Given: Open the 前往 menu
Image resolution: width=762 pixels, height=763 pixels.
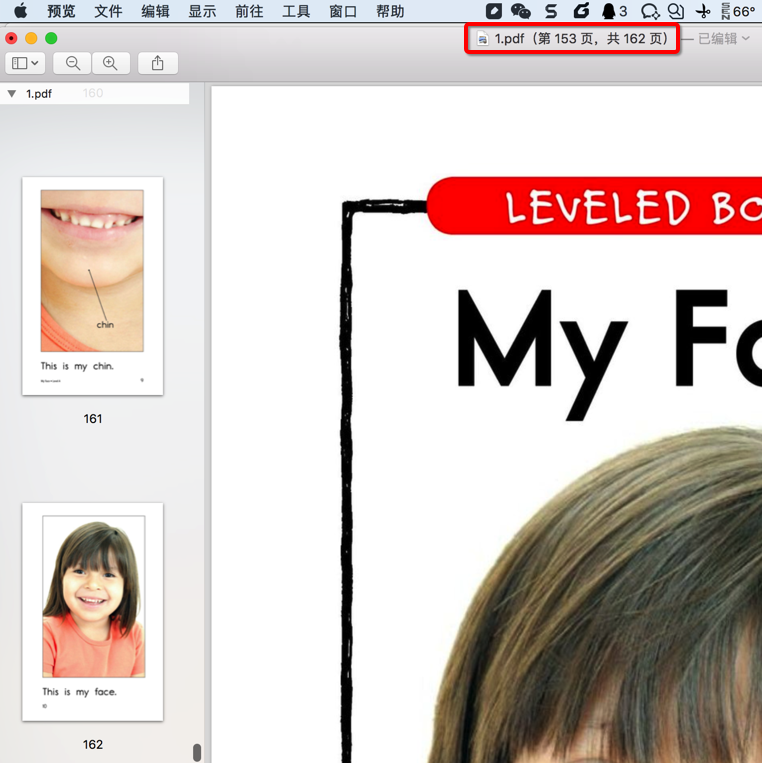Looking at the screenshot, I should click(249, 11).
